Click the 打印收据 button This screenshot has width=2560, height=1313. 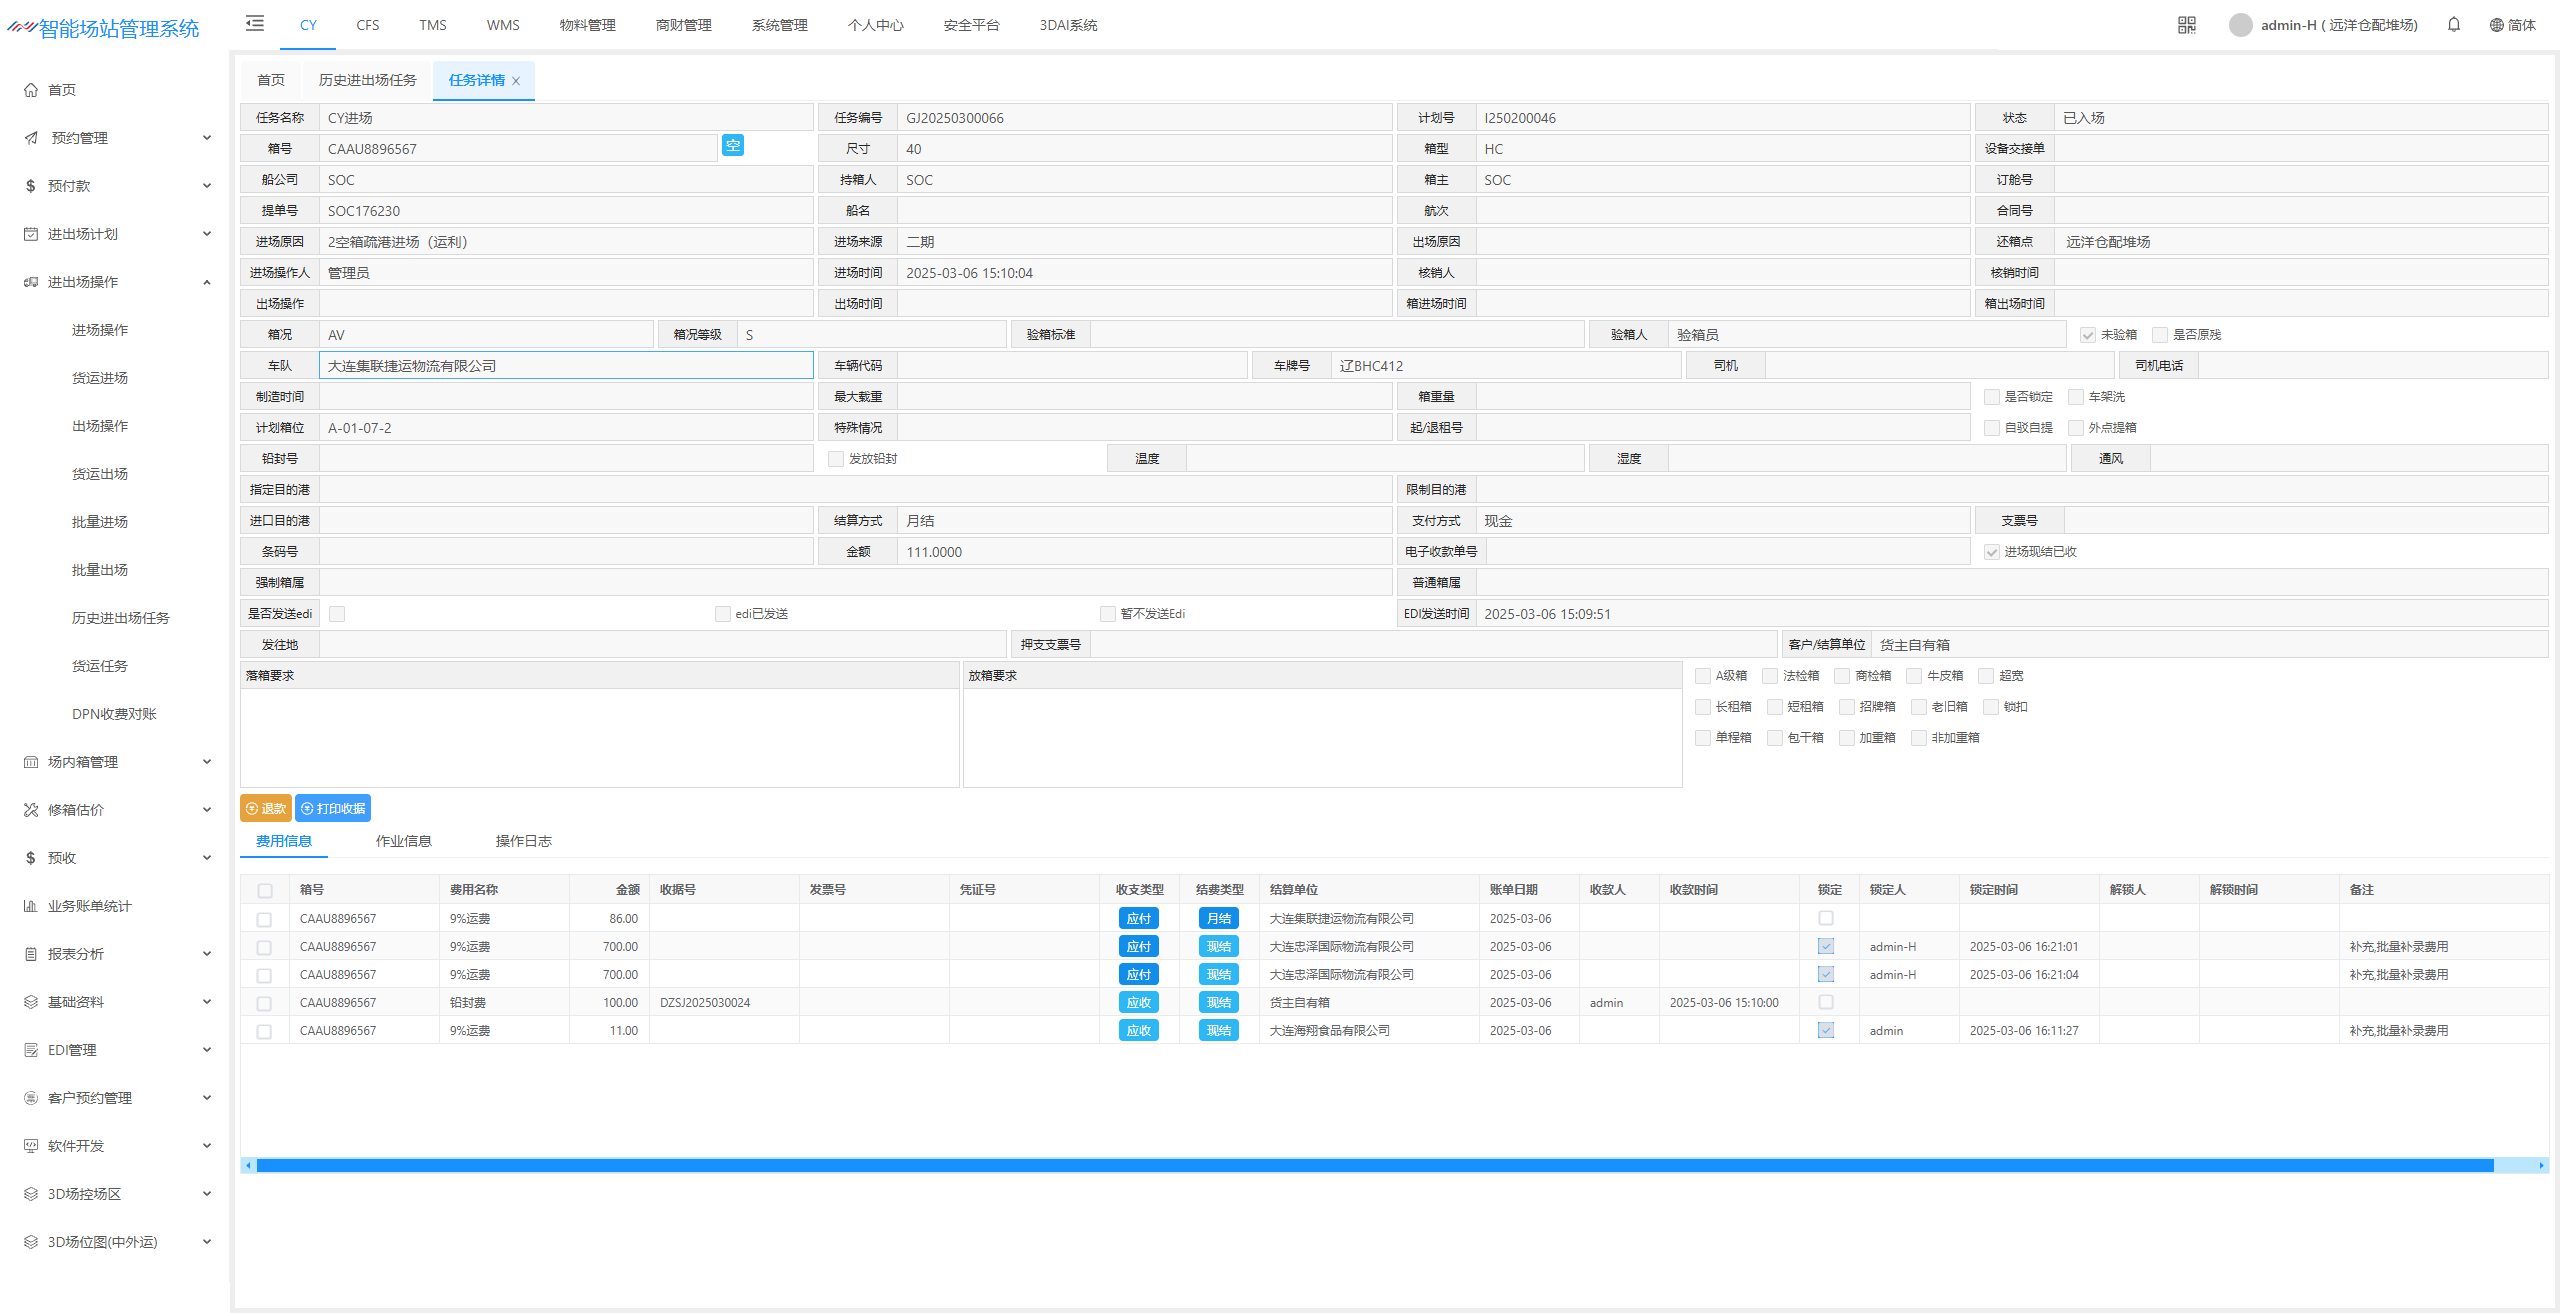coord(333,808)
